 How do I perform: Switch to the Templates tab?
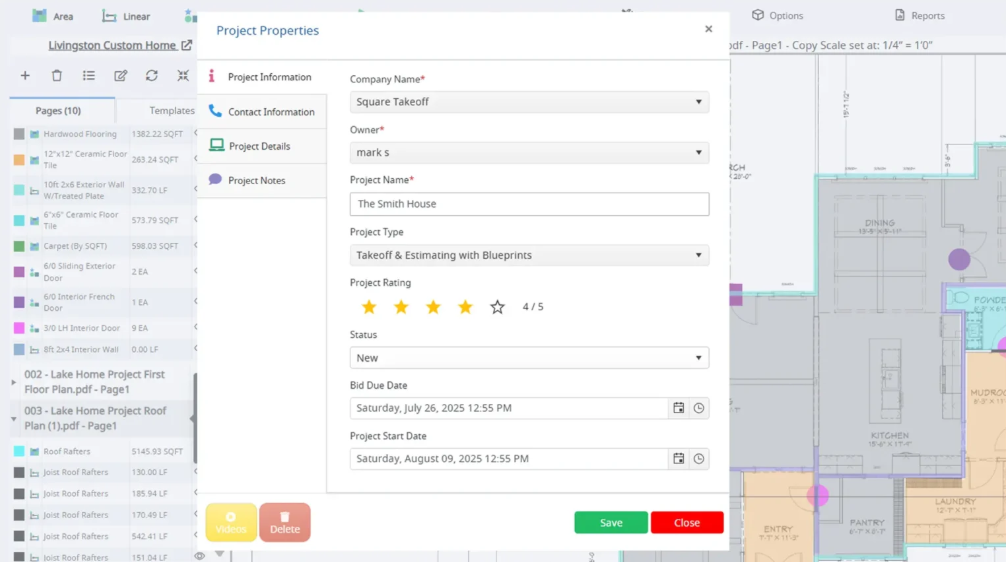pyautogui.click(x=171, y=110)
